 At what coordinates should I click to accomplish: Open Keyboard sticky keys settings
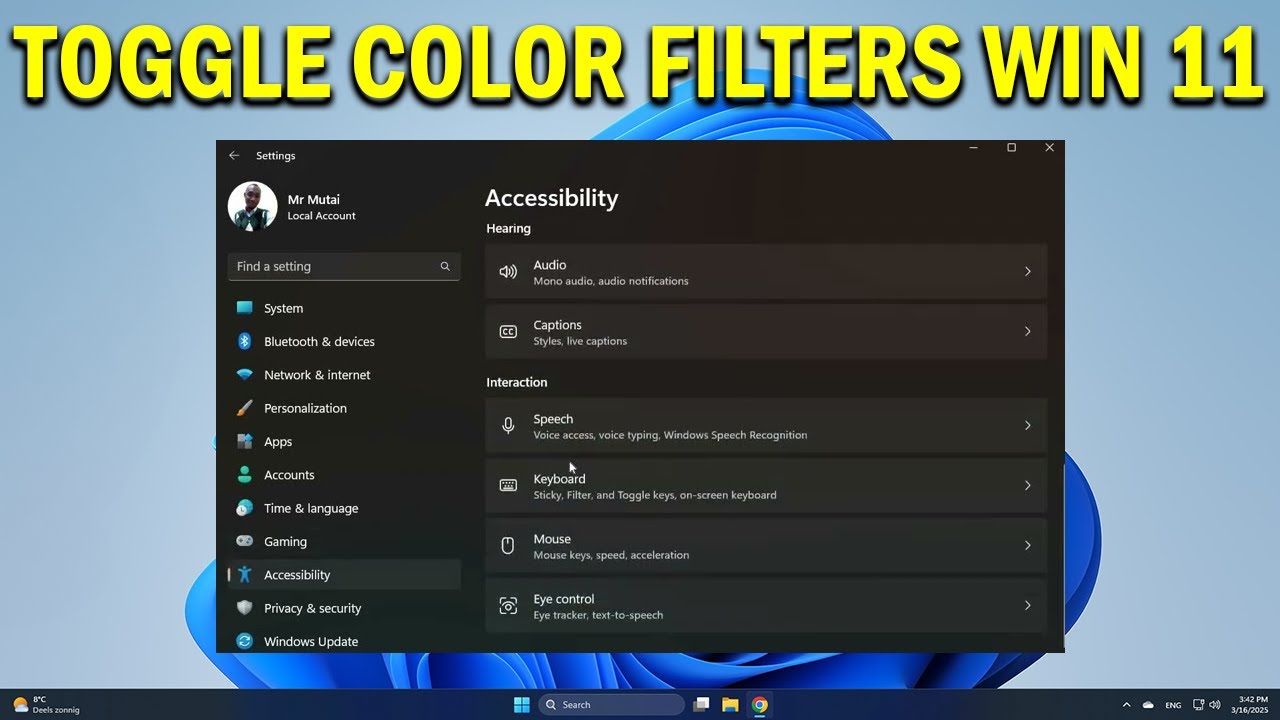pos(766,485)
